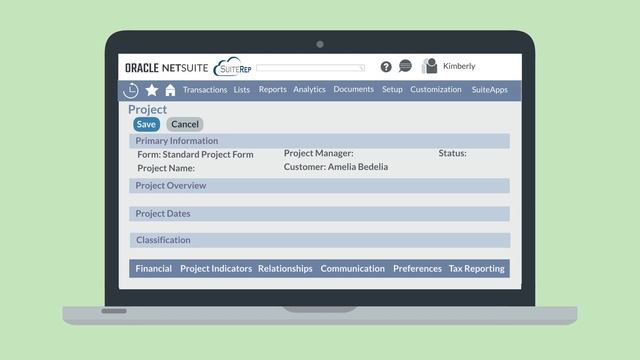Expand the Project Overview section
The width and height of the screenshot is (640, 360).
click(320, 186)
